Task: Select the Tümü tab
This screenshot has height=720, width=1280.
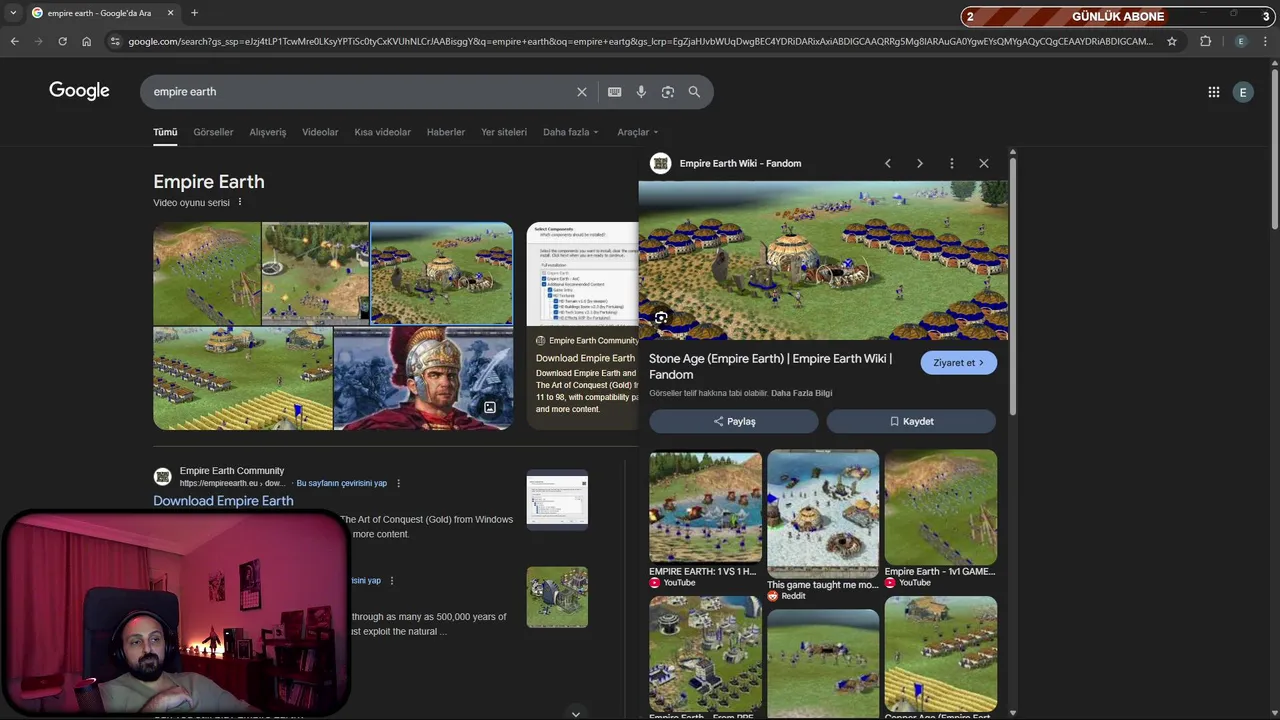Action: (165, 132)
